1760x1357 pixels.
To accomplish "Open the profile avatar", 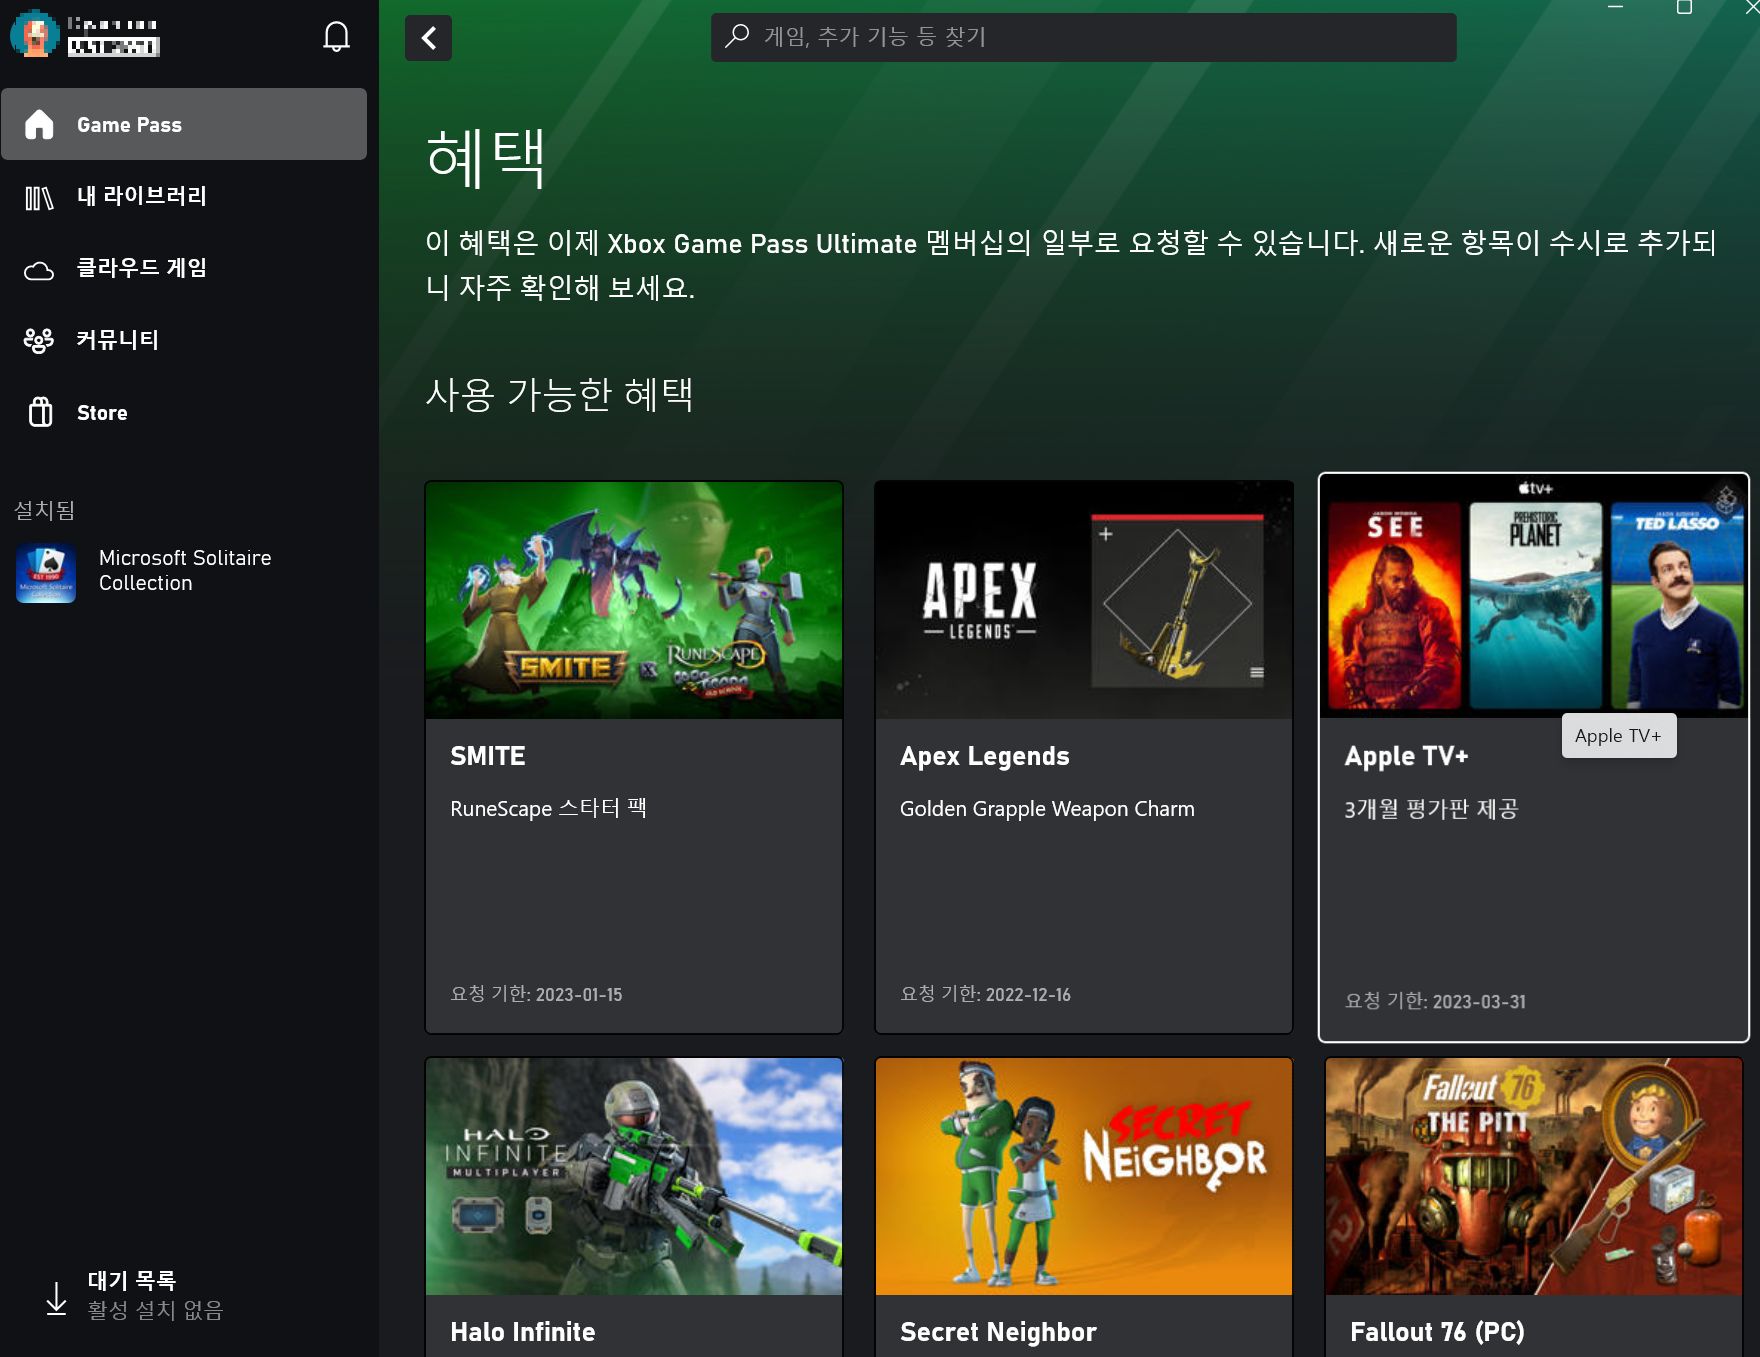I will pyautogui.click(x=35, y=33).
